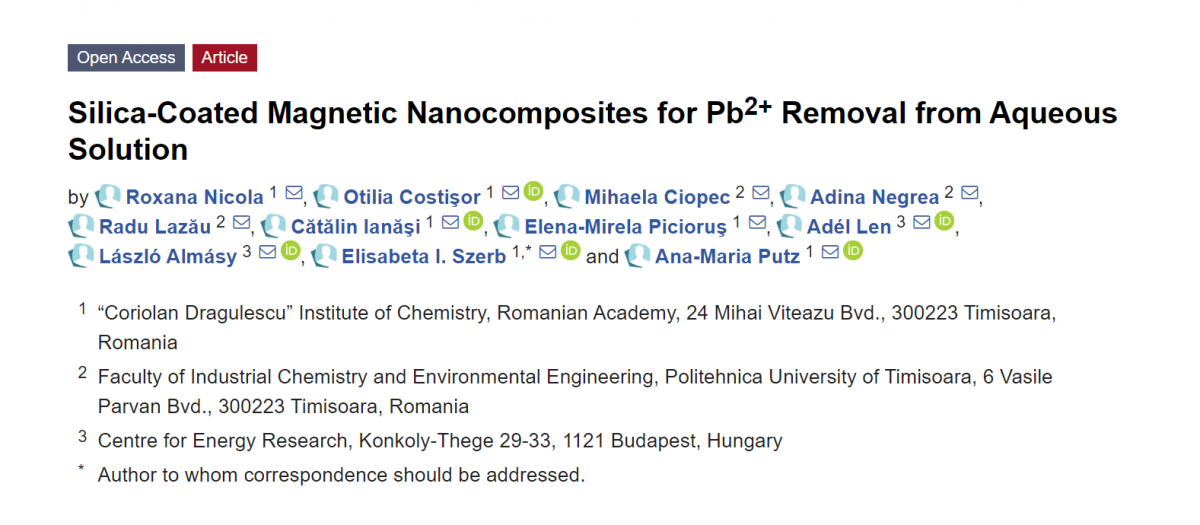Click the Open Access label badge
Screen dimensions: 1200x525
pyautogui.click(x=126, y=57)
